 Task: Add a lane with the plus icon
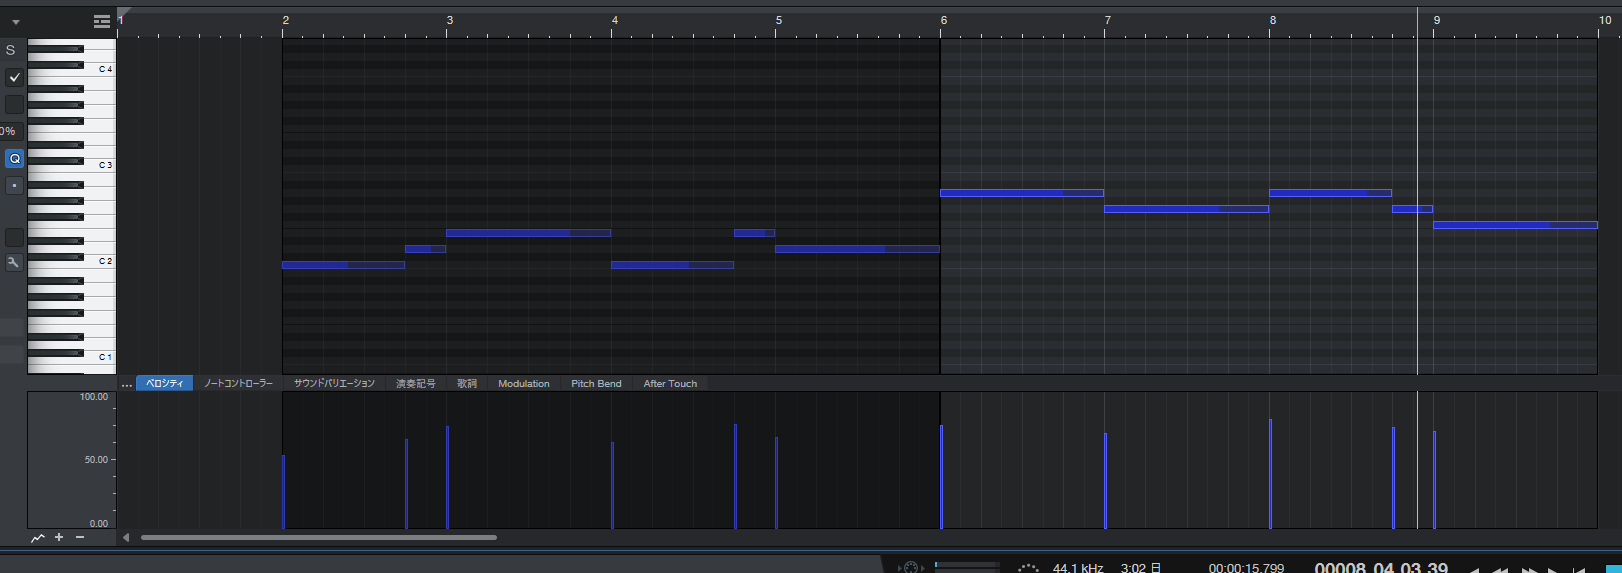[59, 538]
